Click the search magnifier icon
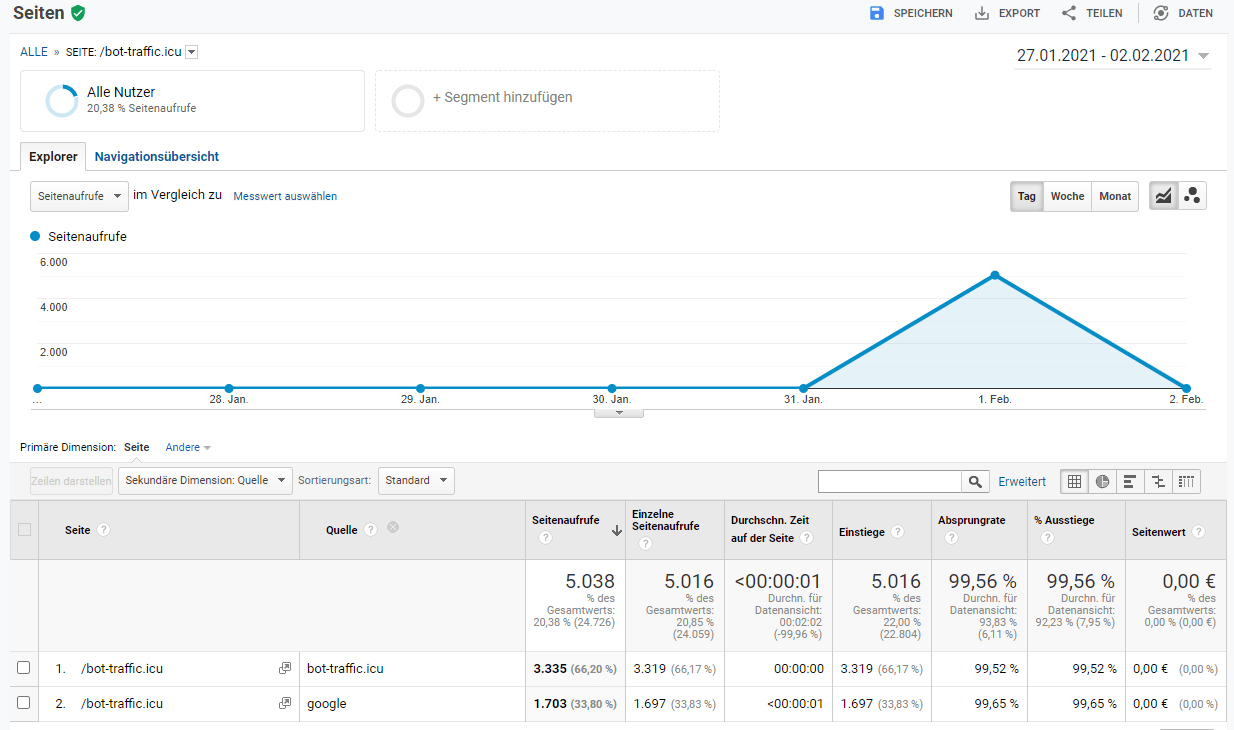The width and height of the screenshot is (1234, 730). (x=976, y=482)
